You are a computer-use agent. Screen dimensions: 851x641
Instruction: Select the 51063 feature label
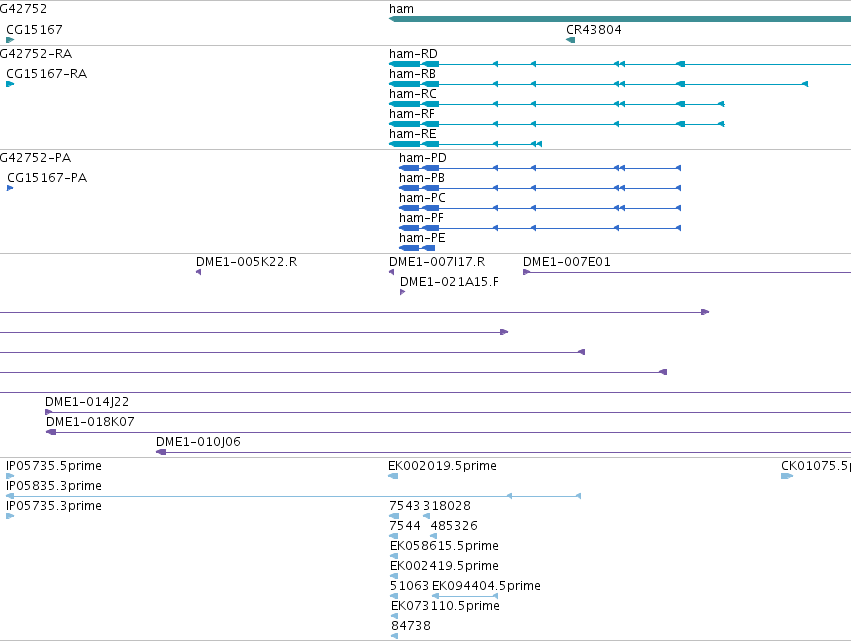409,587
